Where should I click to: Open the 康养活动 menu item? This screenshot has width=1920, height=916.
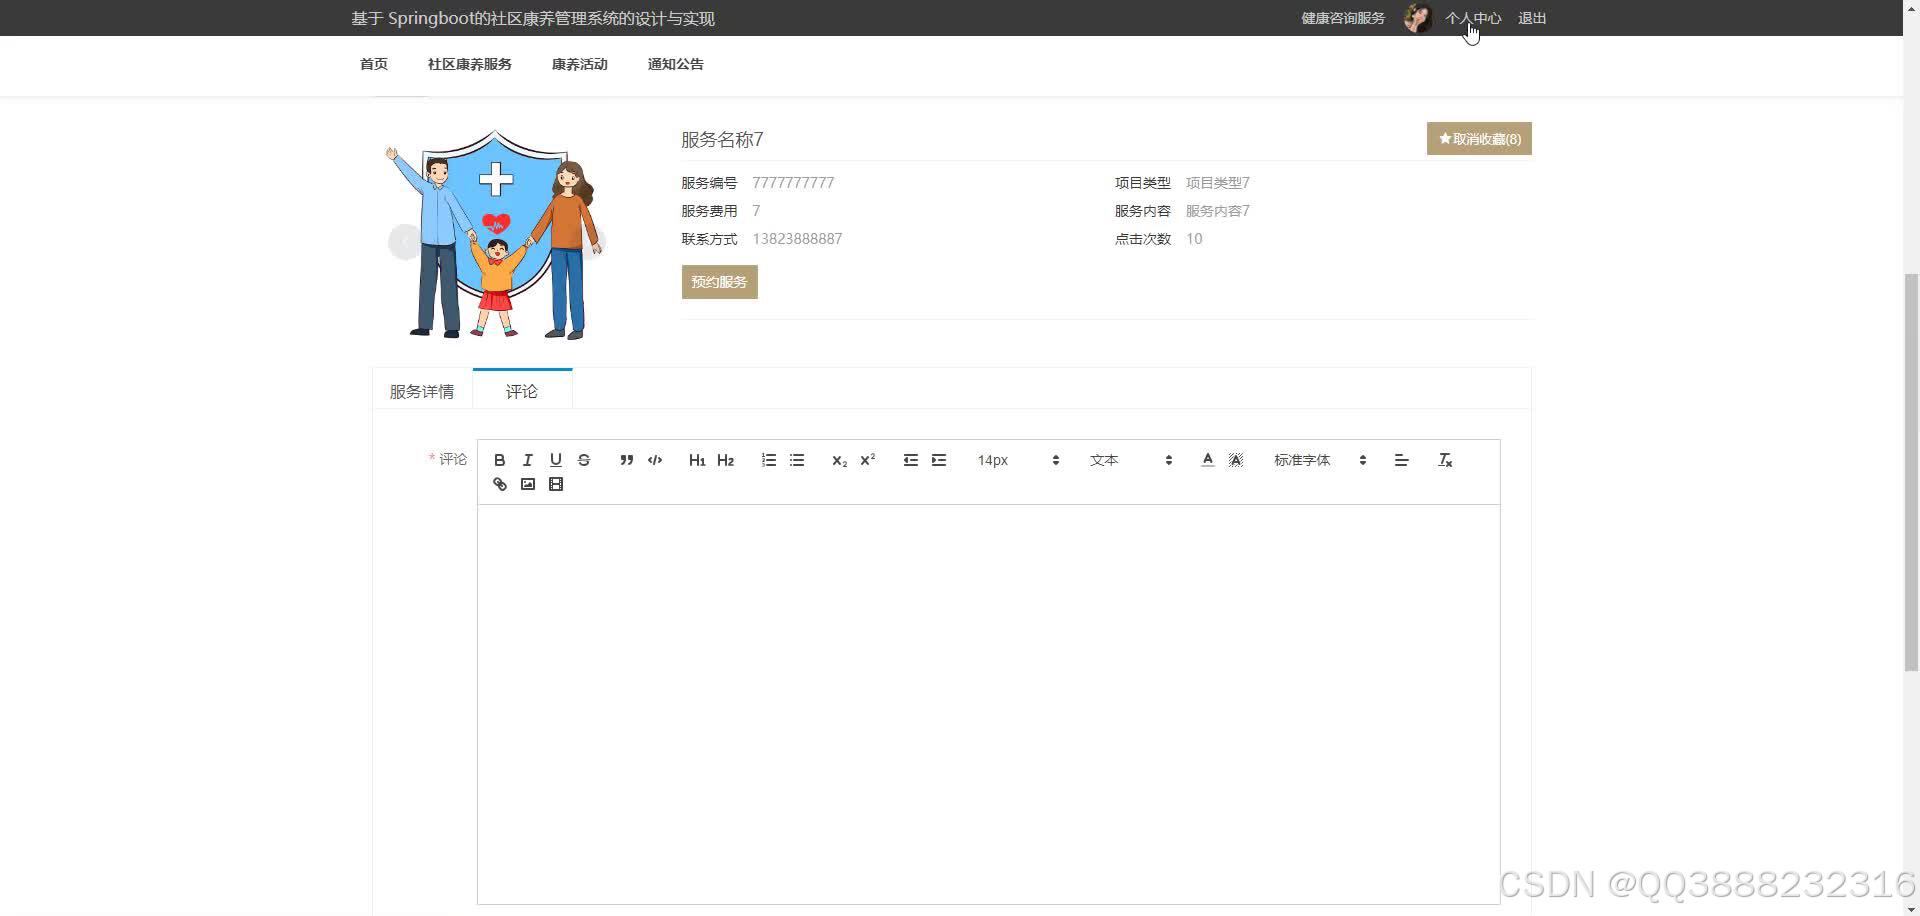pos(579,63)
